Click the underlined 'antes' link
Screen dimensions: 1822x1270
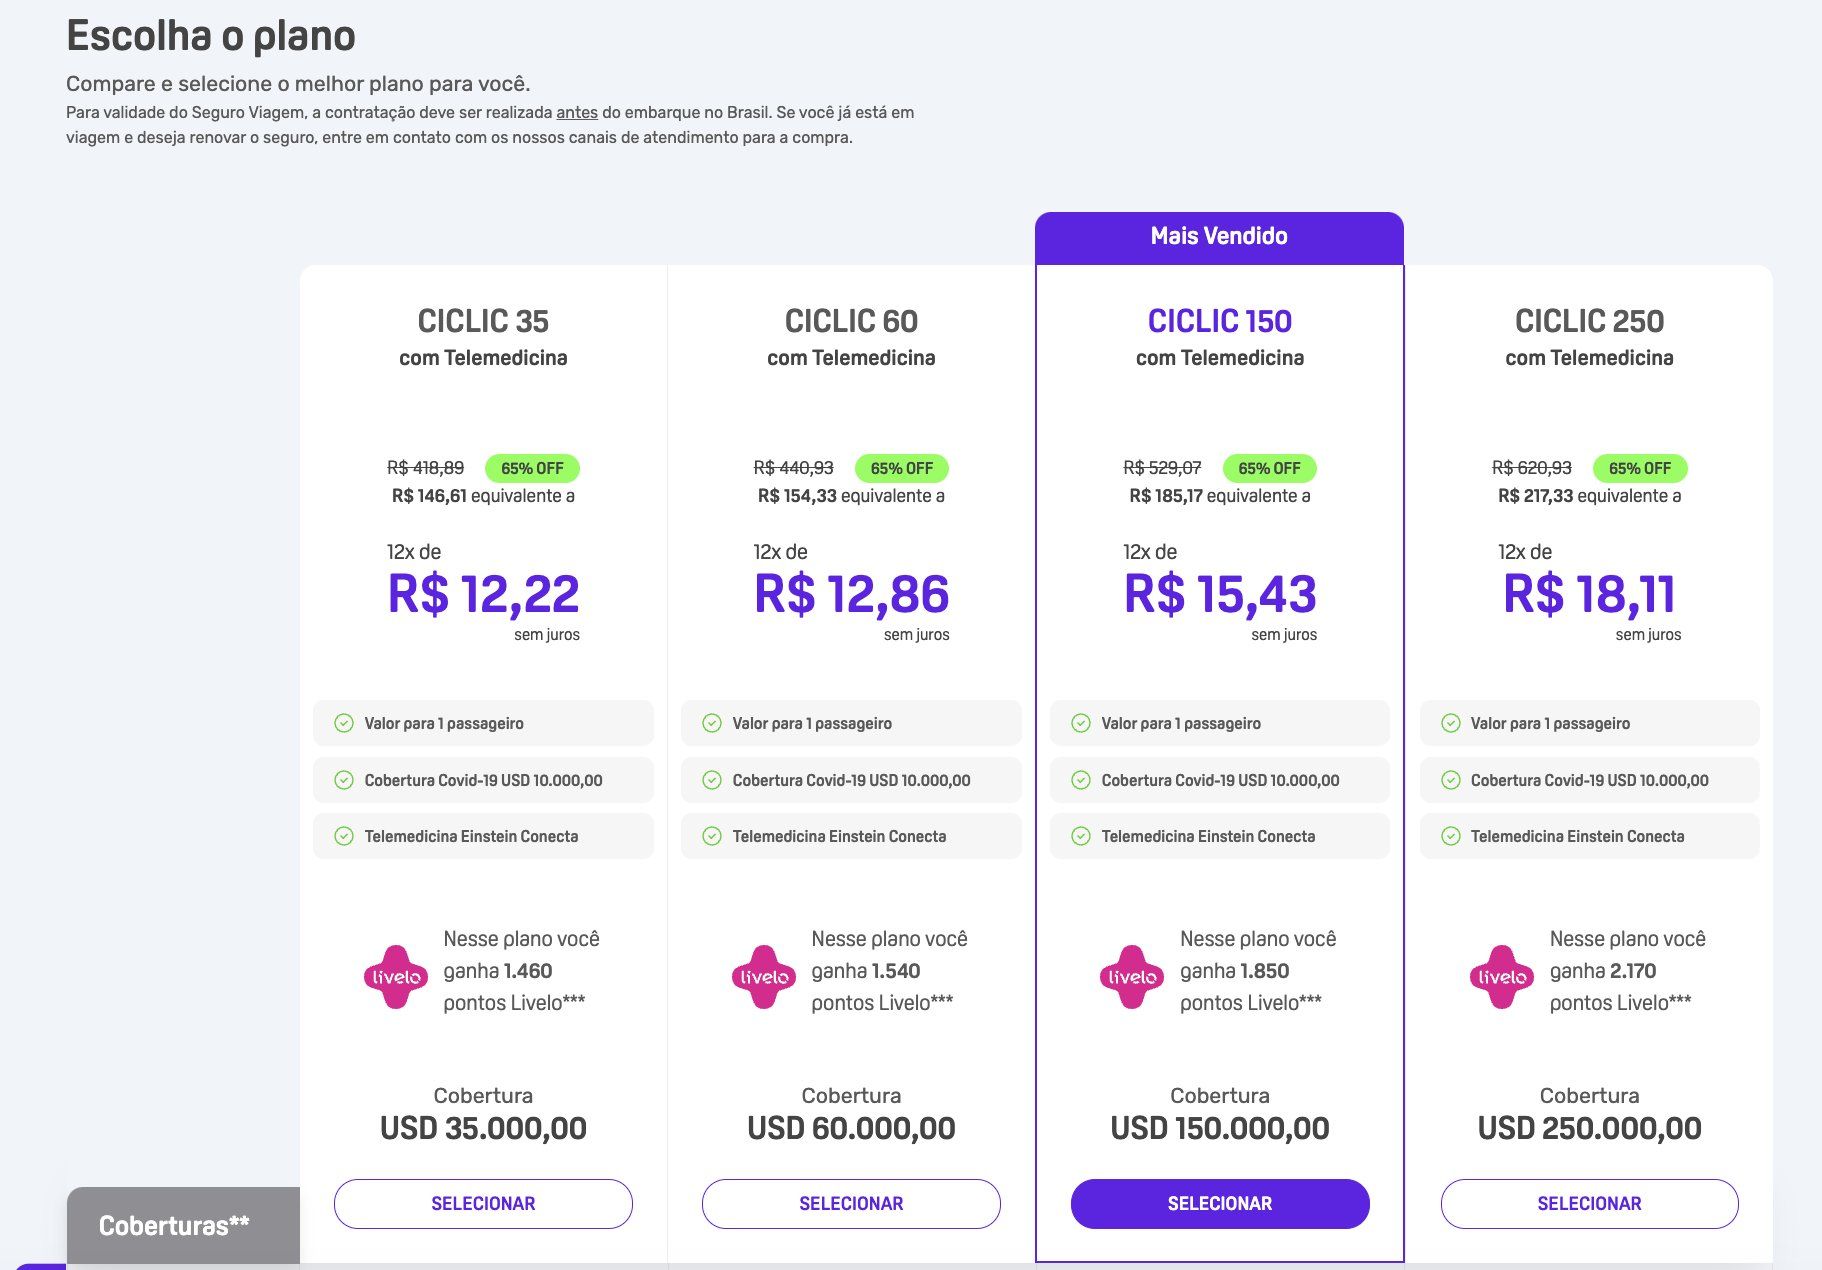577,112
